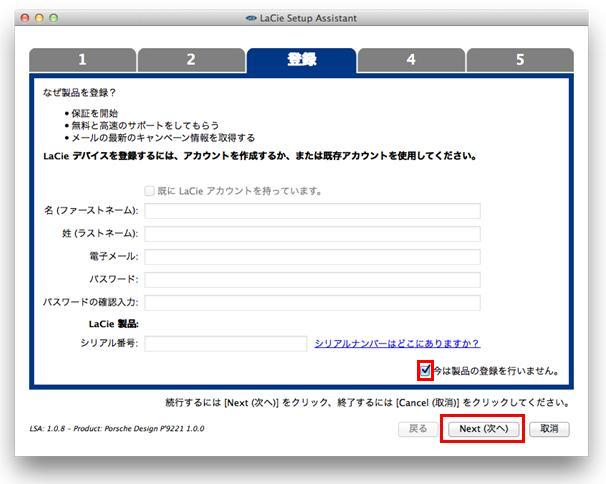
Task: Click LaCie logo icon in title bar
Action: (x=251, y=18)
